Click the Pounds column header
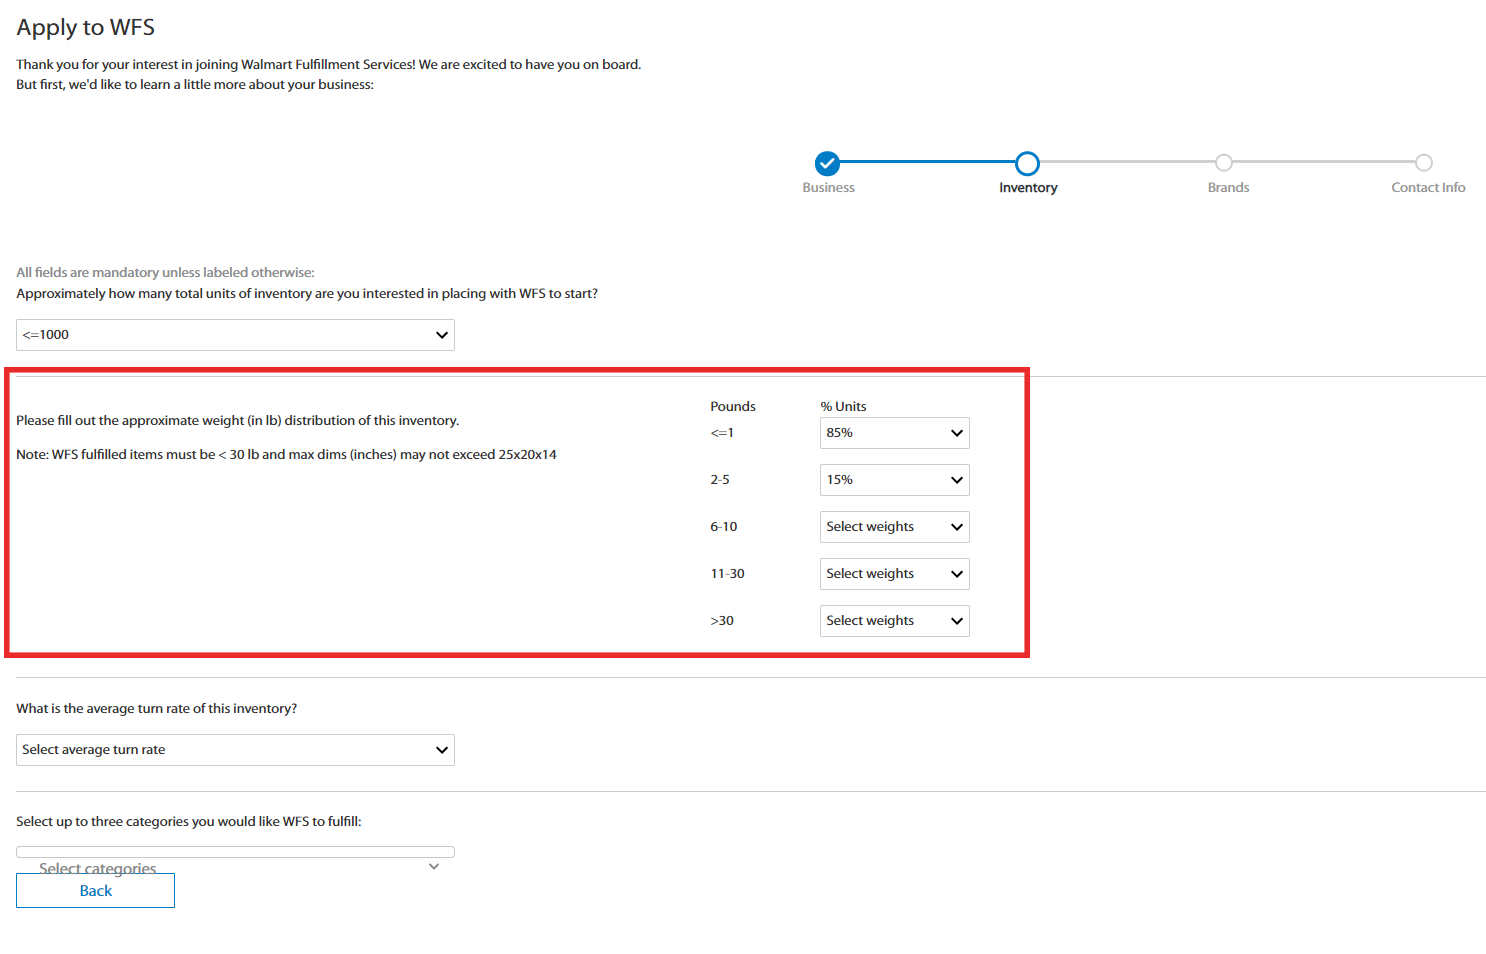The height and width of the screenshot is (954, 1486). tap(733, 406)
